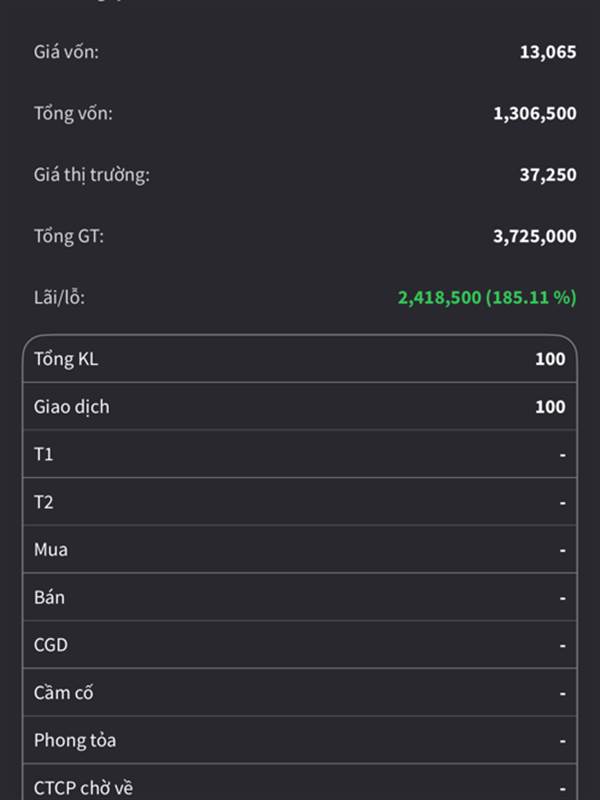The width and height of the screenshot is (600, 800).
Task: Select the 37,250 market price value
Action: 547,175
